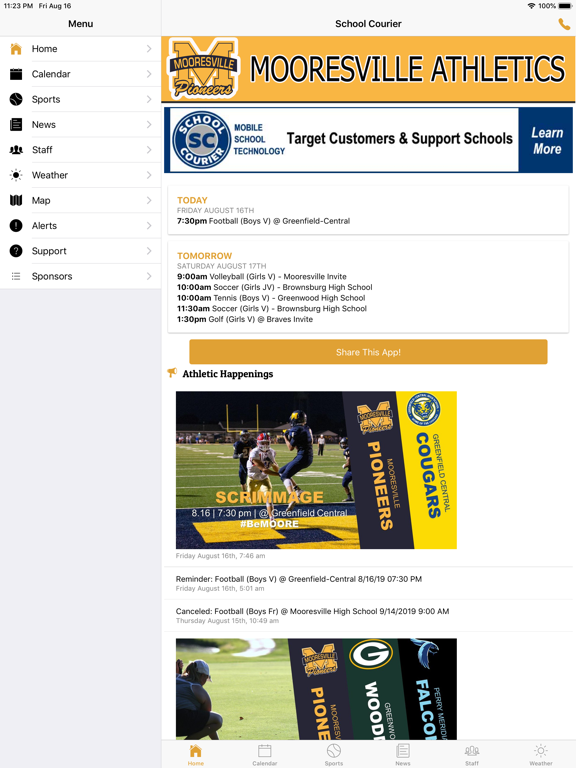Image resolution: width=576 pixels, height=768 pixels.
Task: Select the Calendar icon in sidebar menu
Action: 16,74
